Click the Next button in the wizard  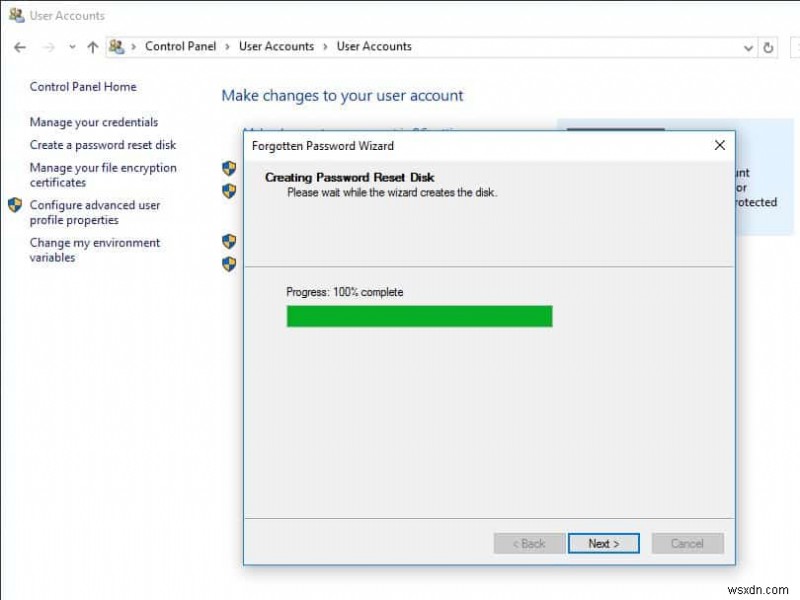[x=604, y=543]
